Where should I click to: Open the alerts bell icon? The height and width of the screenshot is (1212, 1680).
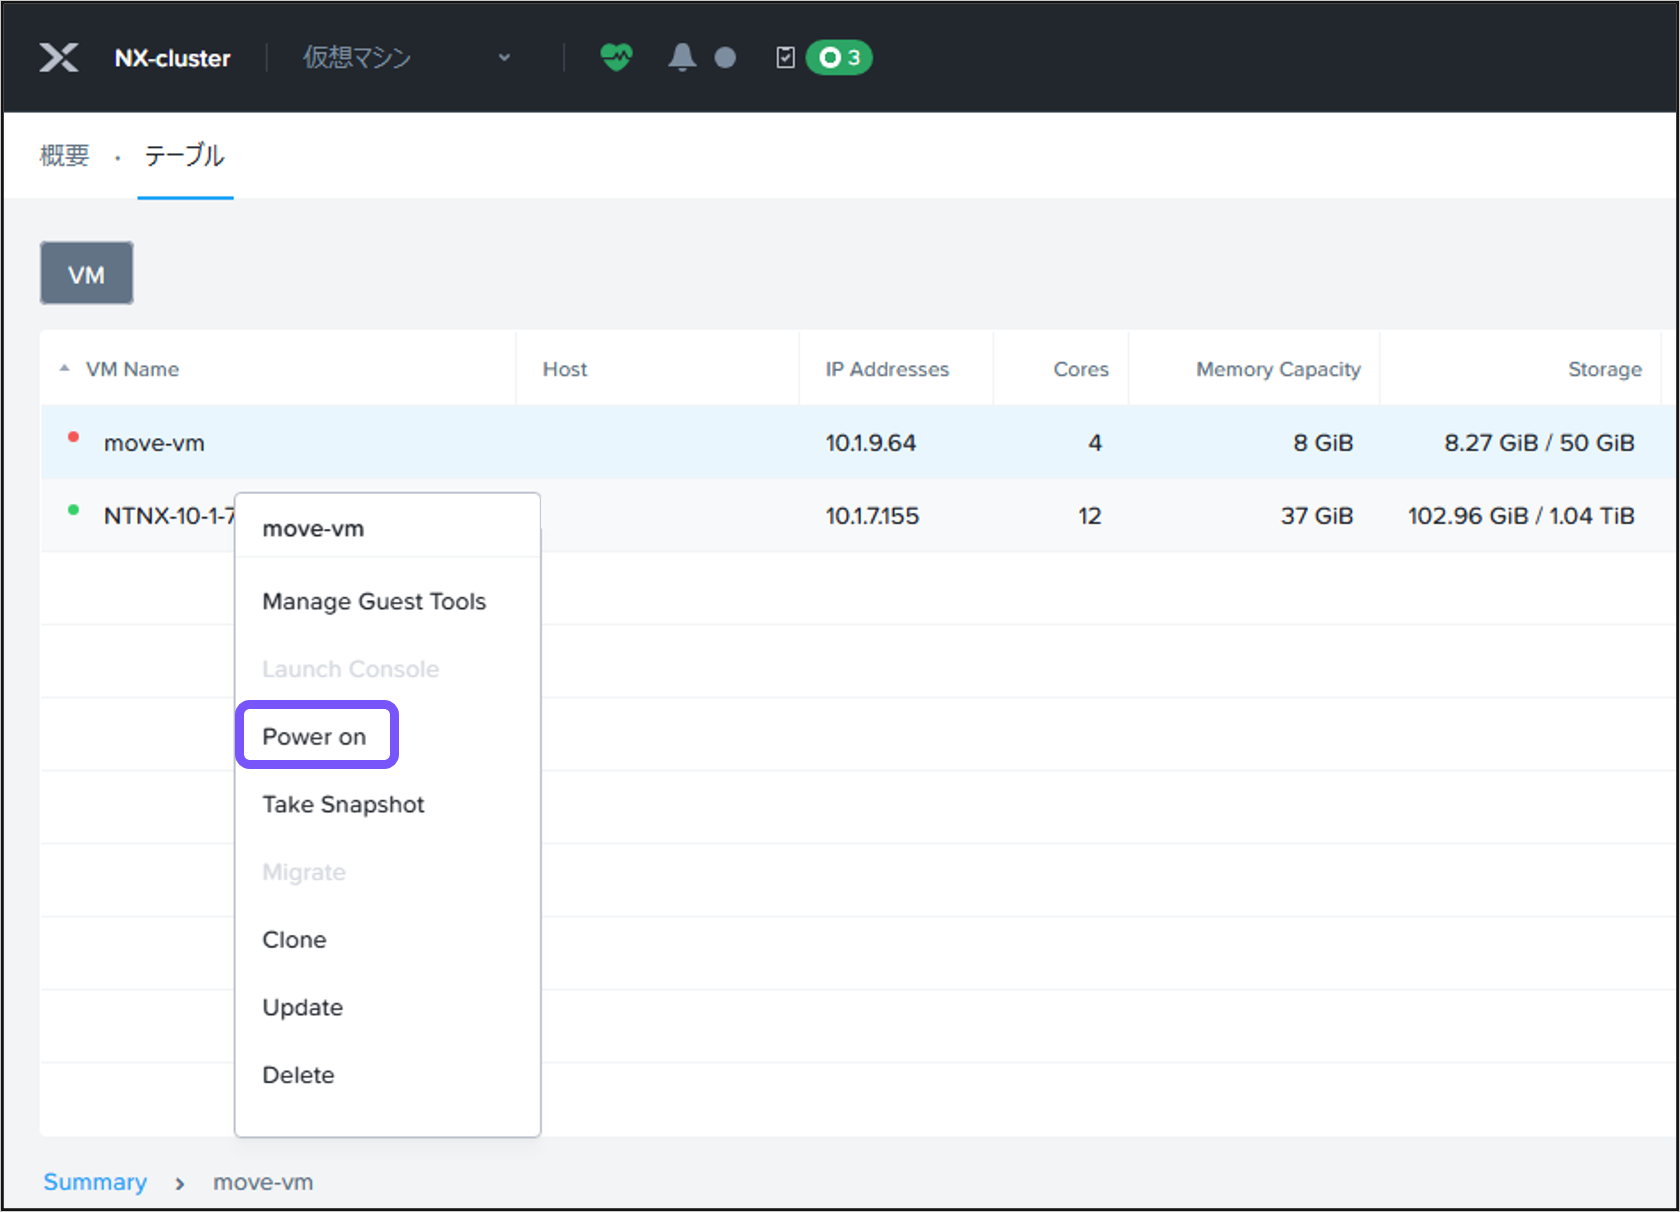[682, 58]
